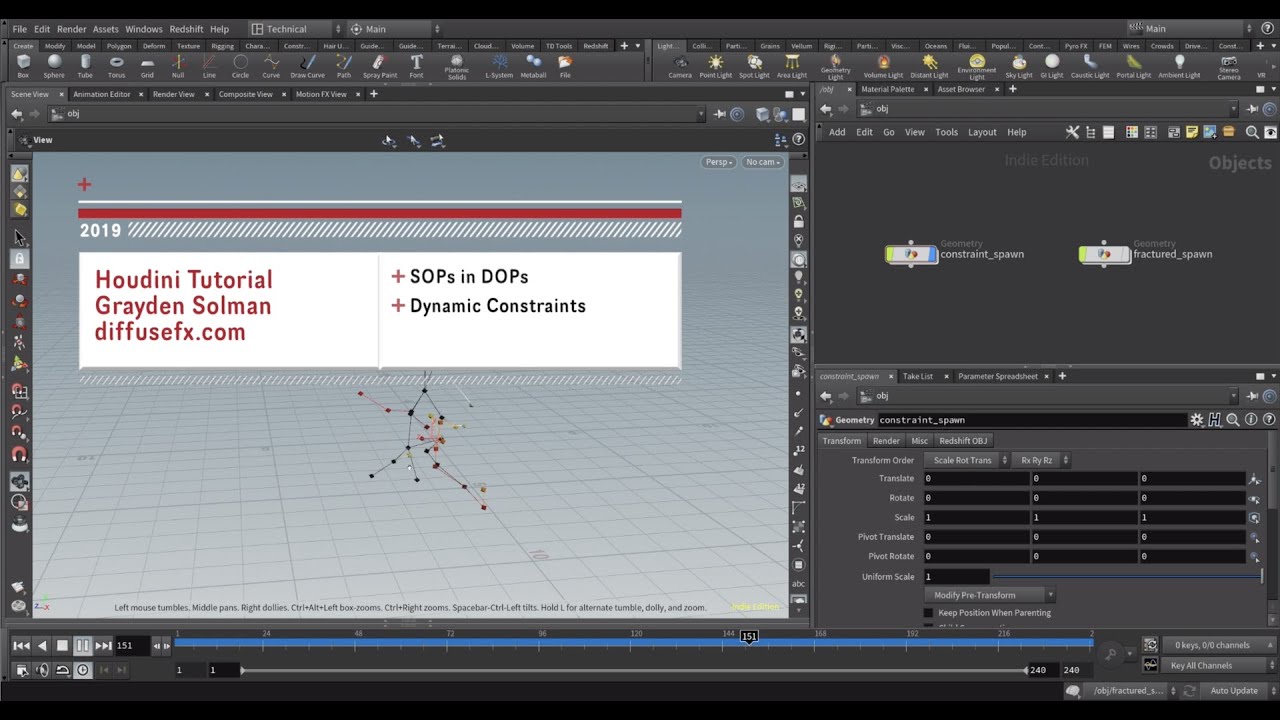The height and width of the screenshot is (720, 1280).
Task: Add a Point Light from the shelf
Action: (x=715, y=66)
